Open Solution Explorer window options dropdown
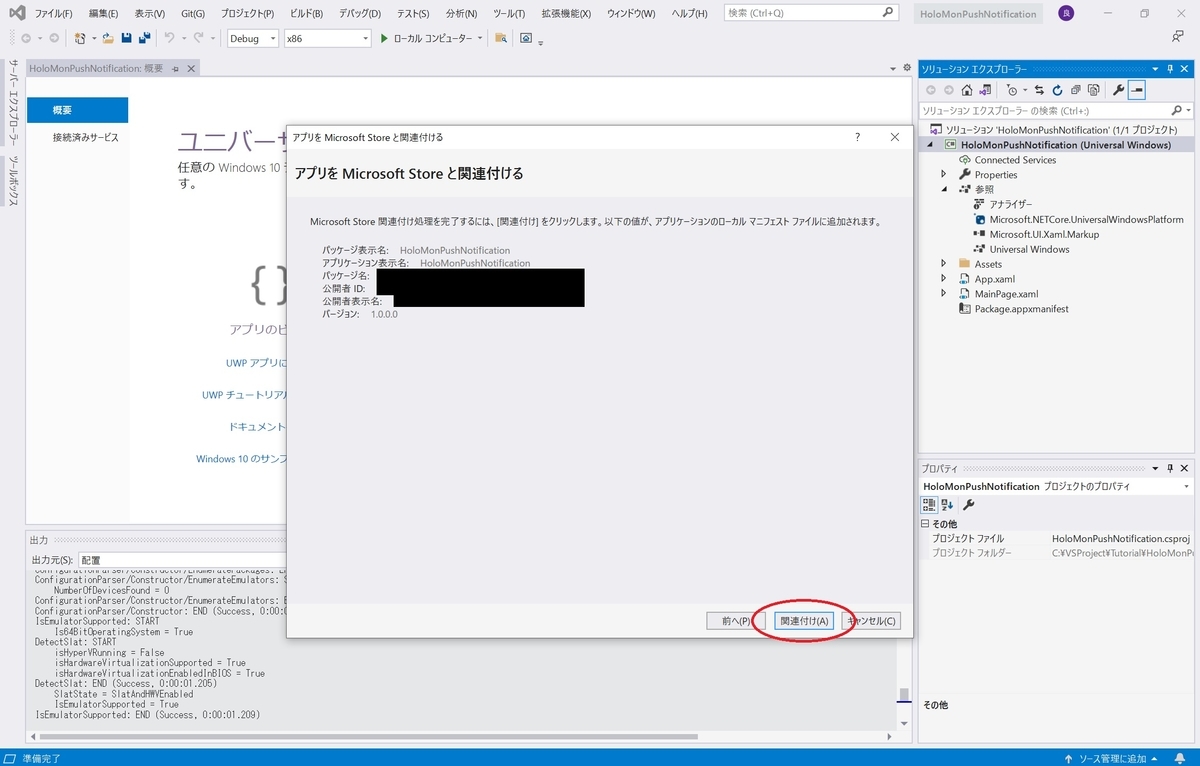 (1156, 69)
